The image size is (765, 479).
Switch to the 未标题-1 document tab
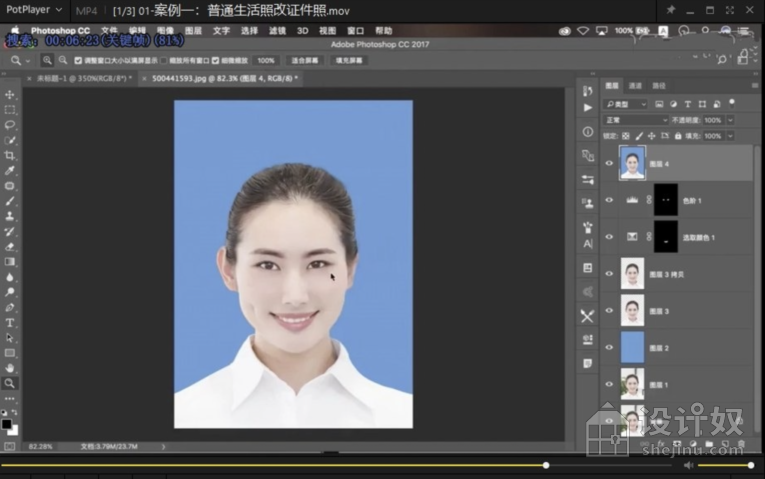pos(84,78)
